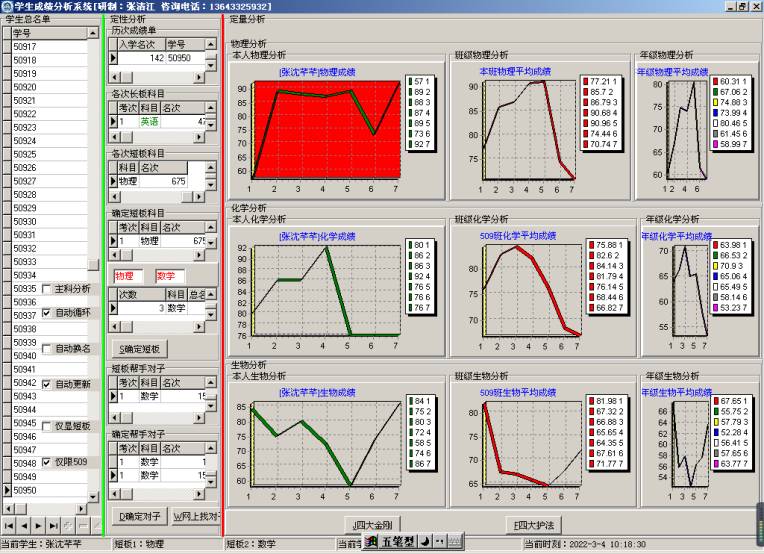
Task: Go to first record in navigator
Action: coord(9,524)
